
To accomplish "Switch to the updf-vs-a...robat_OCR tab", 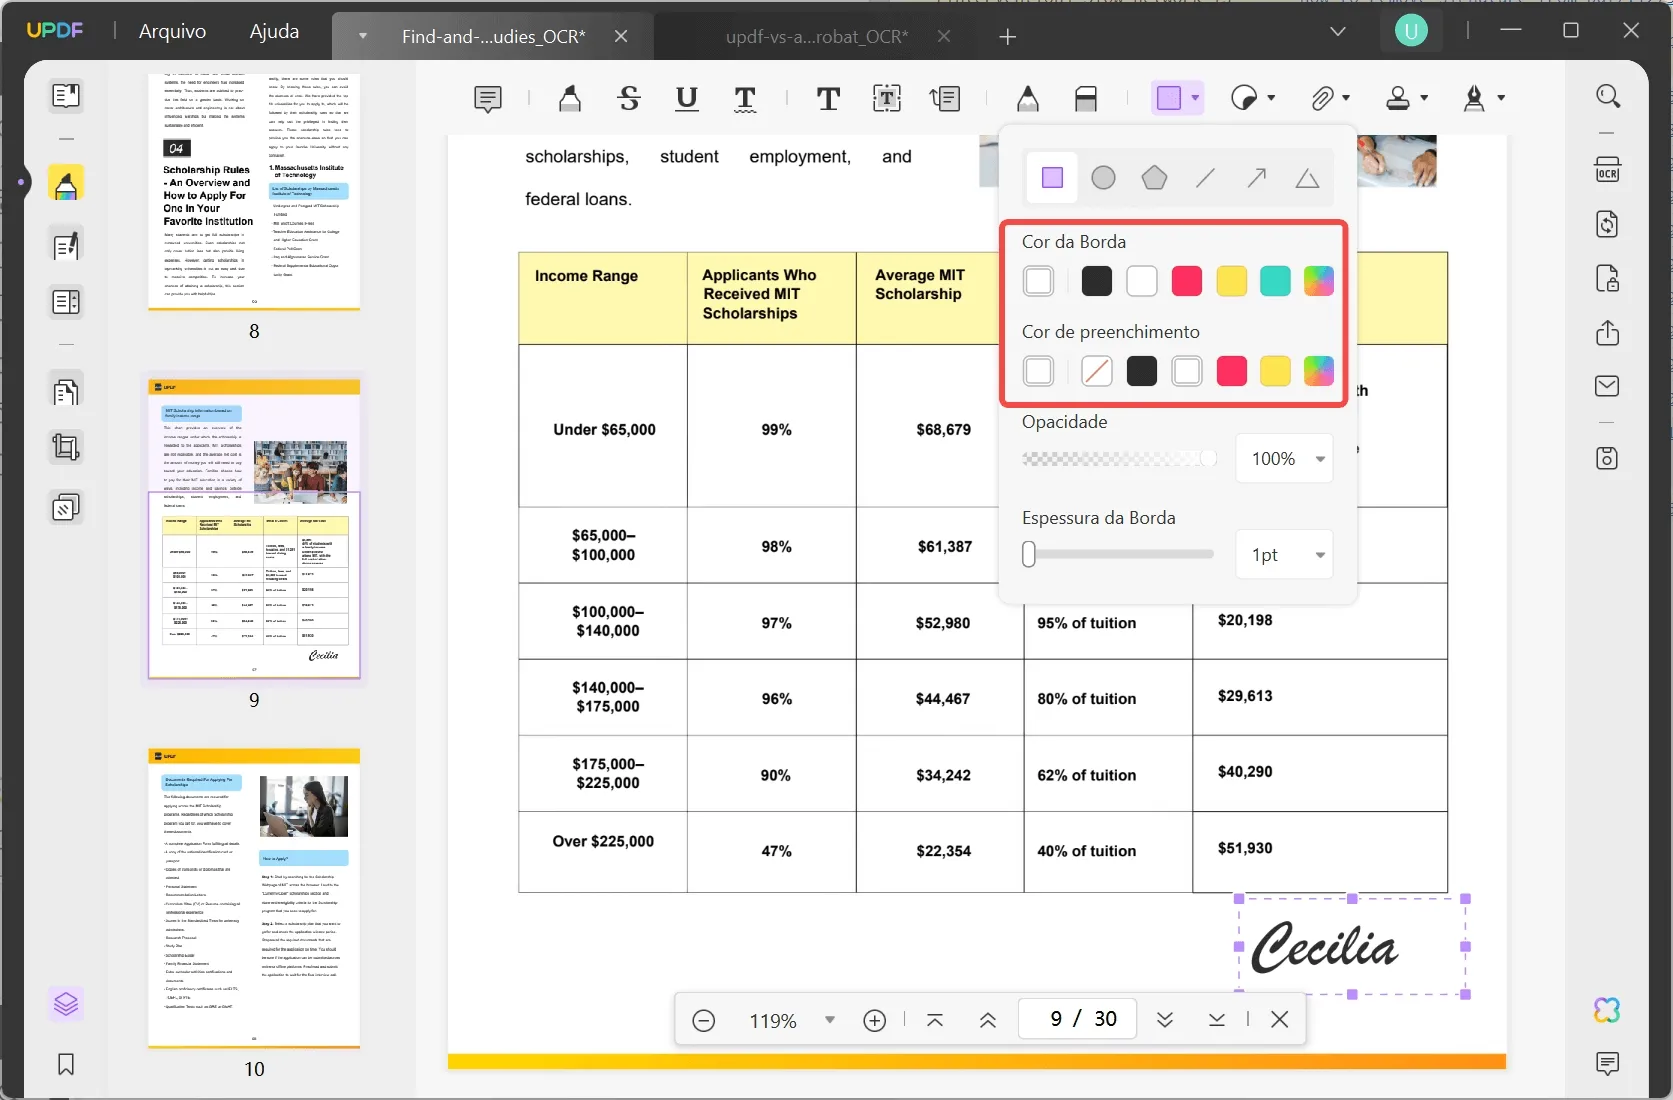I will pyautogui.click(x=816, y=37).
